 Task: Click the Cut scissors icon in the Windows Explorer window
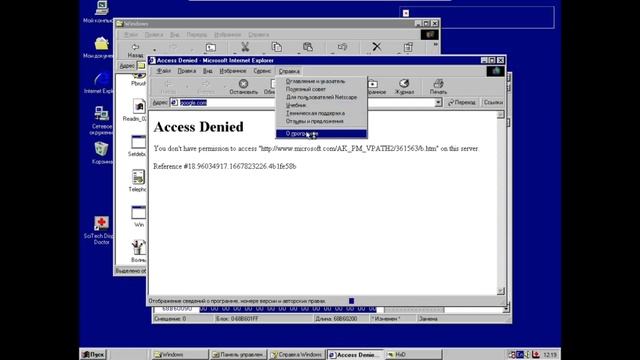[x=245, y=47]
